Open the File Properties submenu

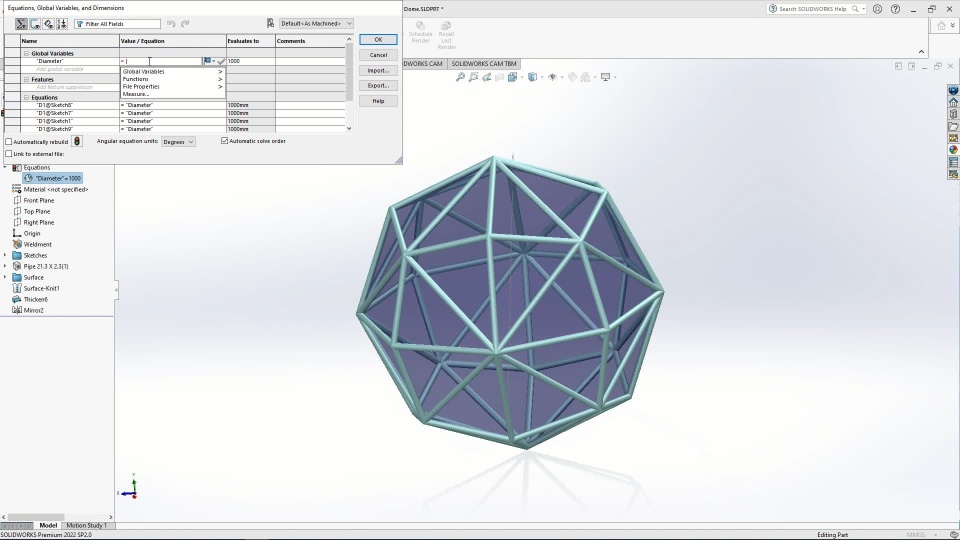(x=172, y=86)
